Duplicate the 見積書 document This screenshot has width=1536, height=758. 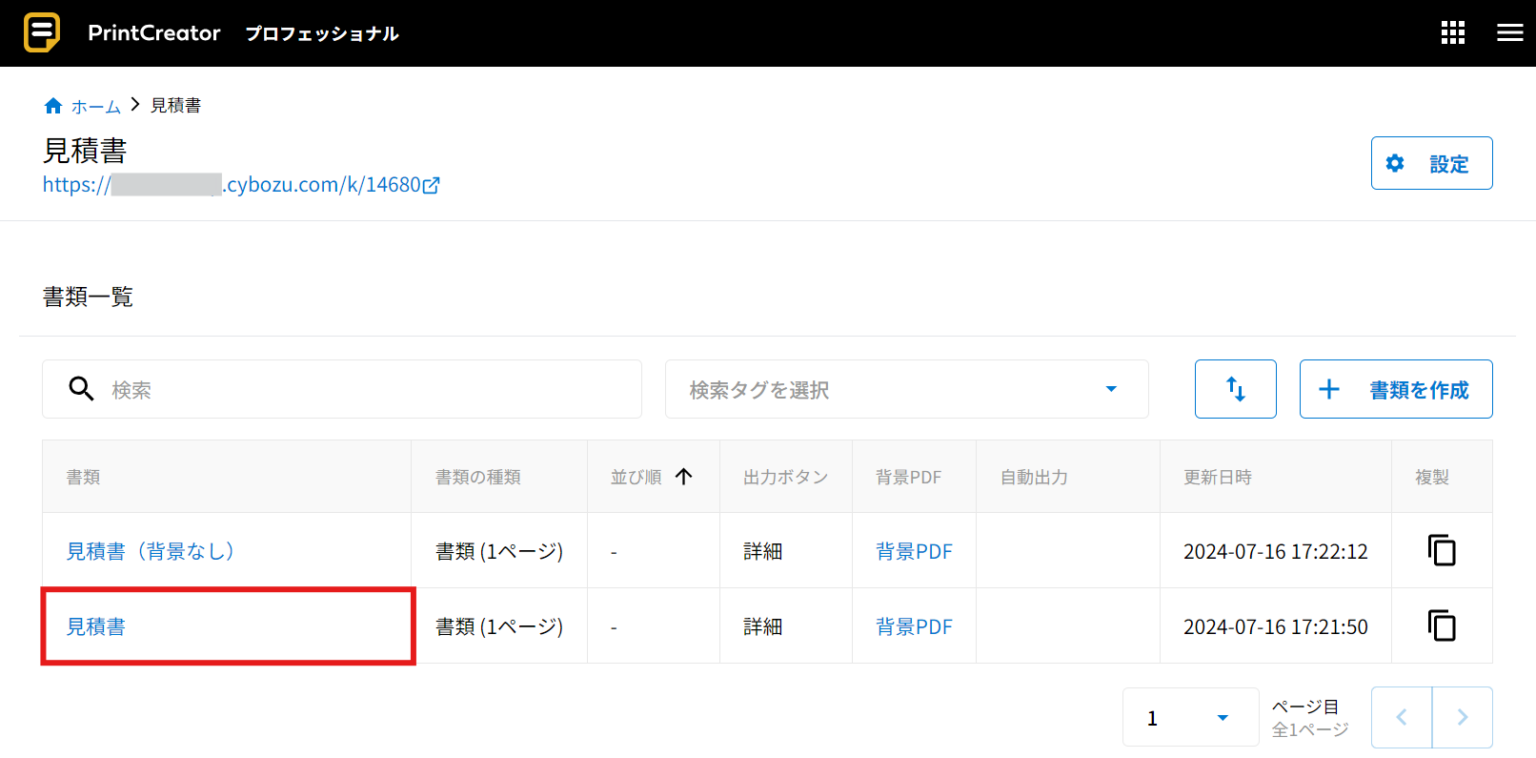coord(1441,627)
